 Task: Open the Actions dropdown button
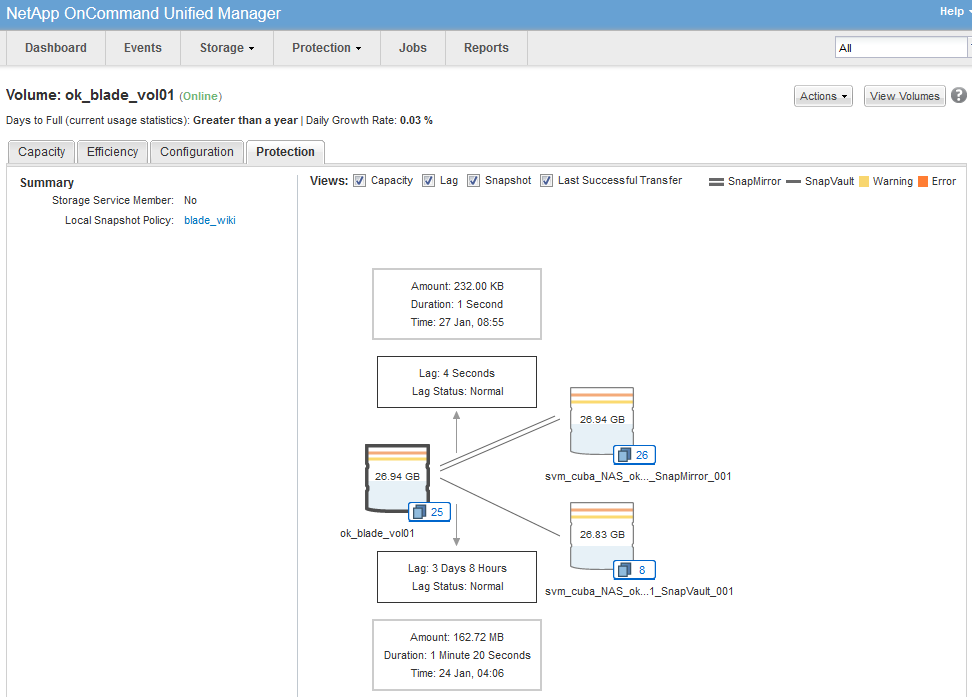[x=823, y=96]
